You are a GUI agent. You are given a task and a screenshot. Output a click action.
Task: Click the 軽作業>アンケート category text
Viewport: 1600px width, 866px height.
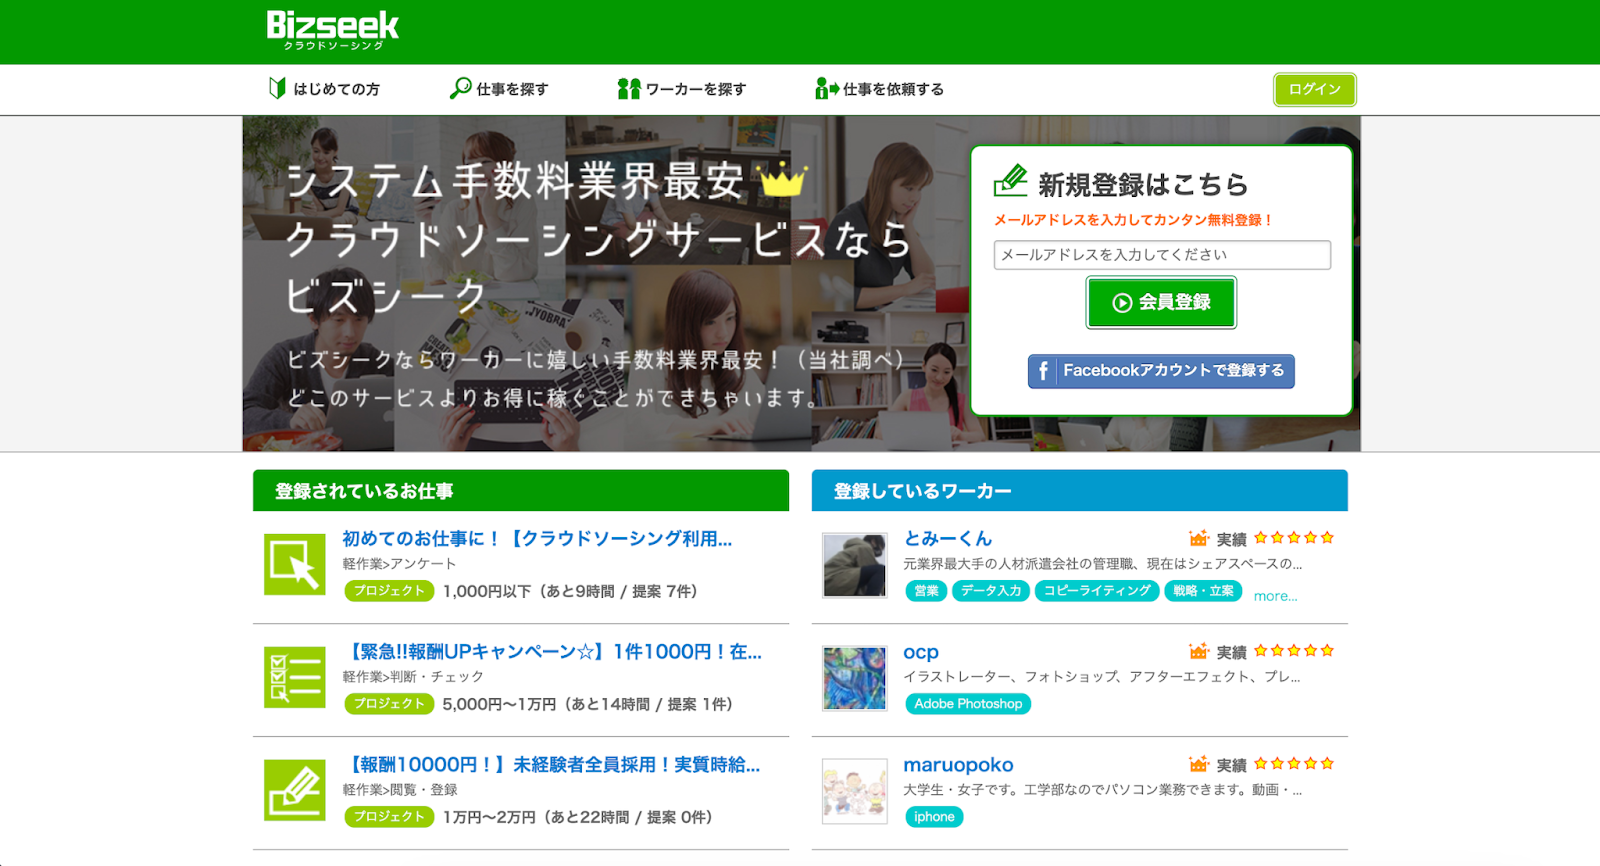tap(399, 564)
